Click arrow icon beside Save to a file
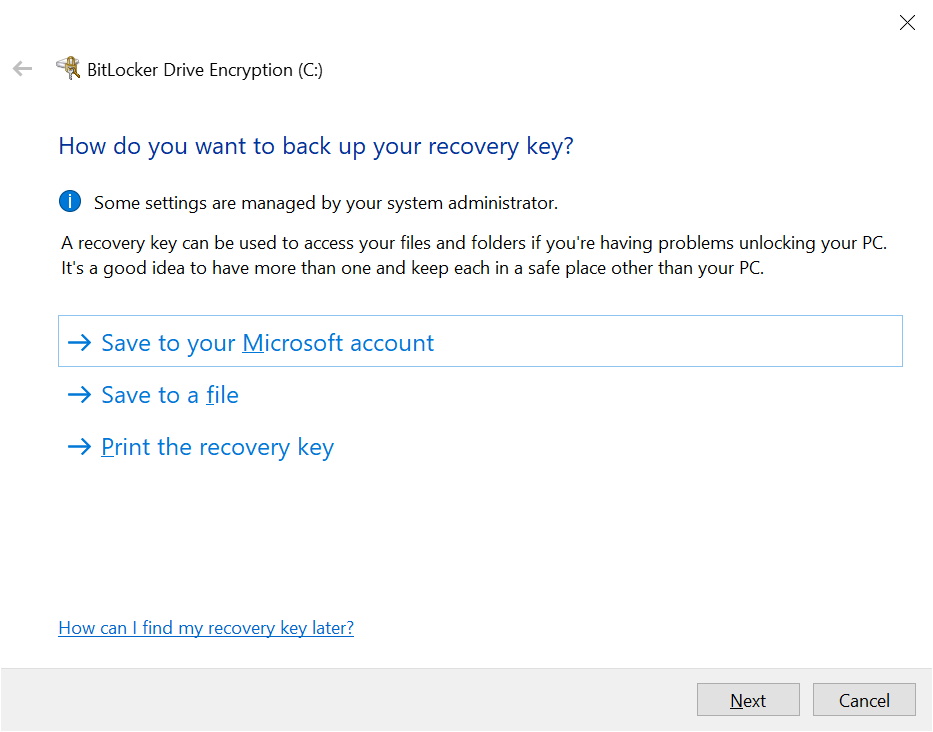 click(x=79, y=395)
